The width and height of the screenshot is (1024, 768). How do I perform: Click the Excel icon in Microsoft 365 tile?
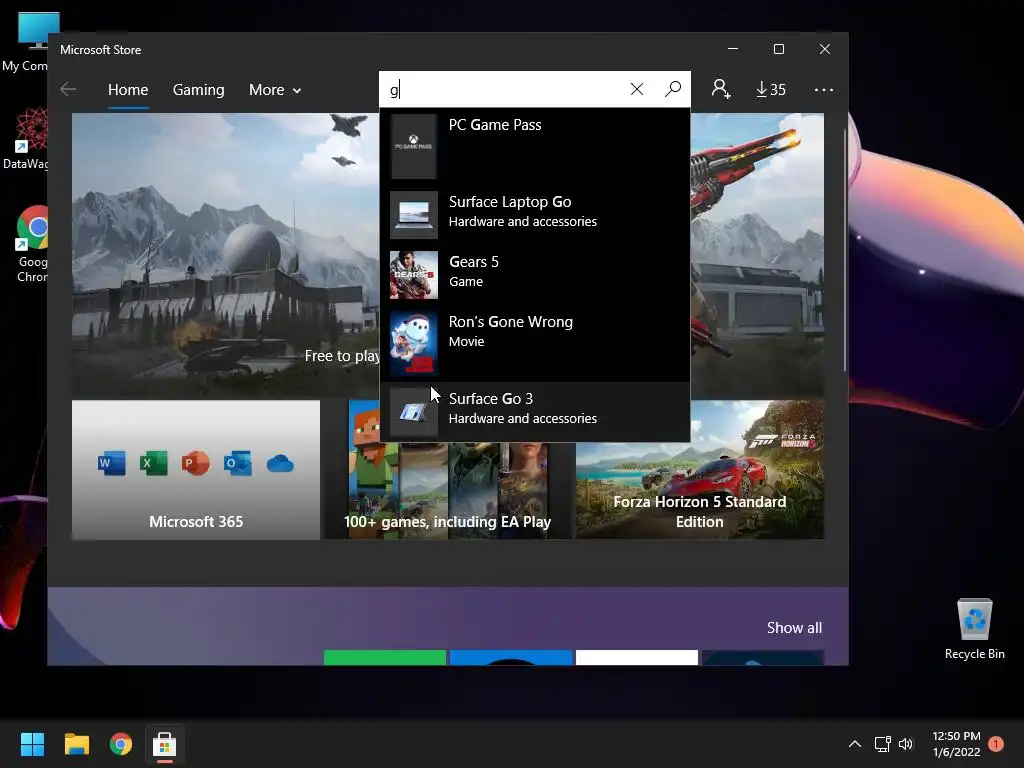pos(153,464)
